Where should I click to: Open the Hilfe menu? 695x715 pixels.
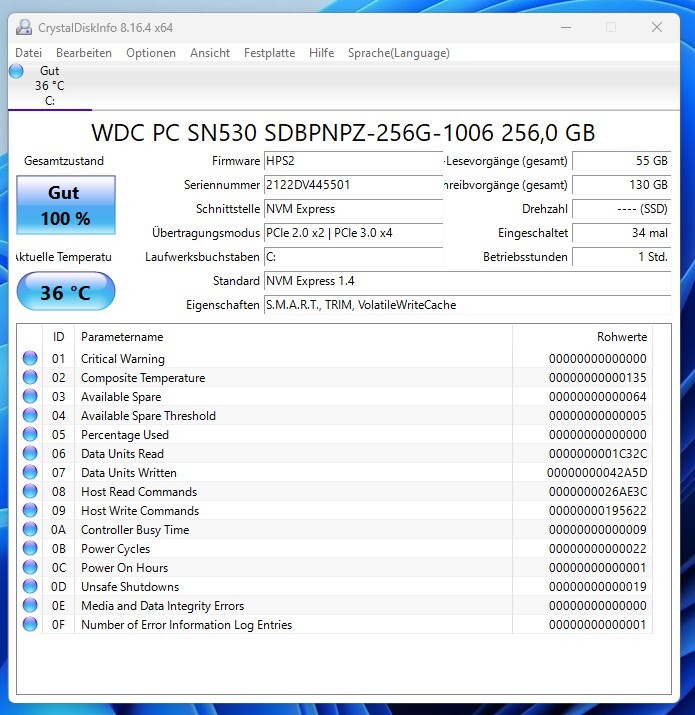(x=322, y=53)
